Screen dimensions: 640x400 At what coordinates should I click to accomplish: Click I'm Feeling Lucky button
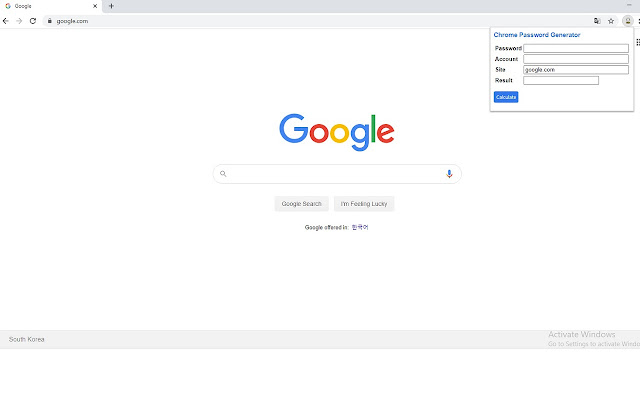(x=364, y=204)
